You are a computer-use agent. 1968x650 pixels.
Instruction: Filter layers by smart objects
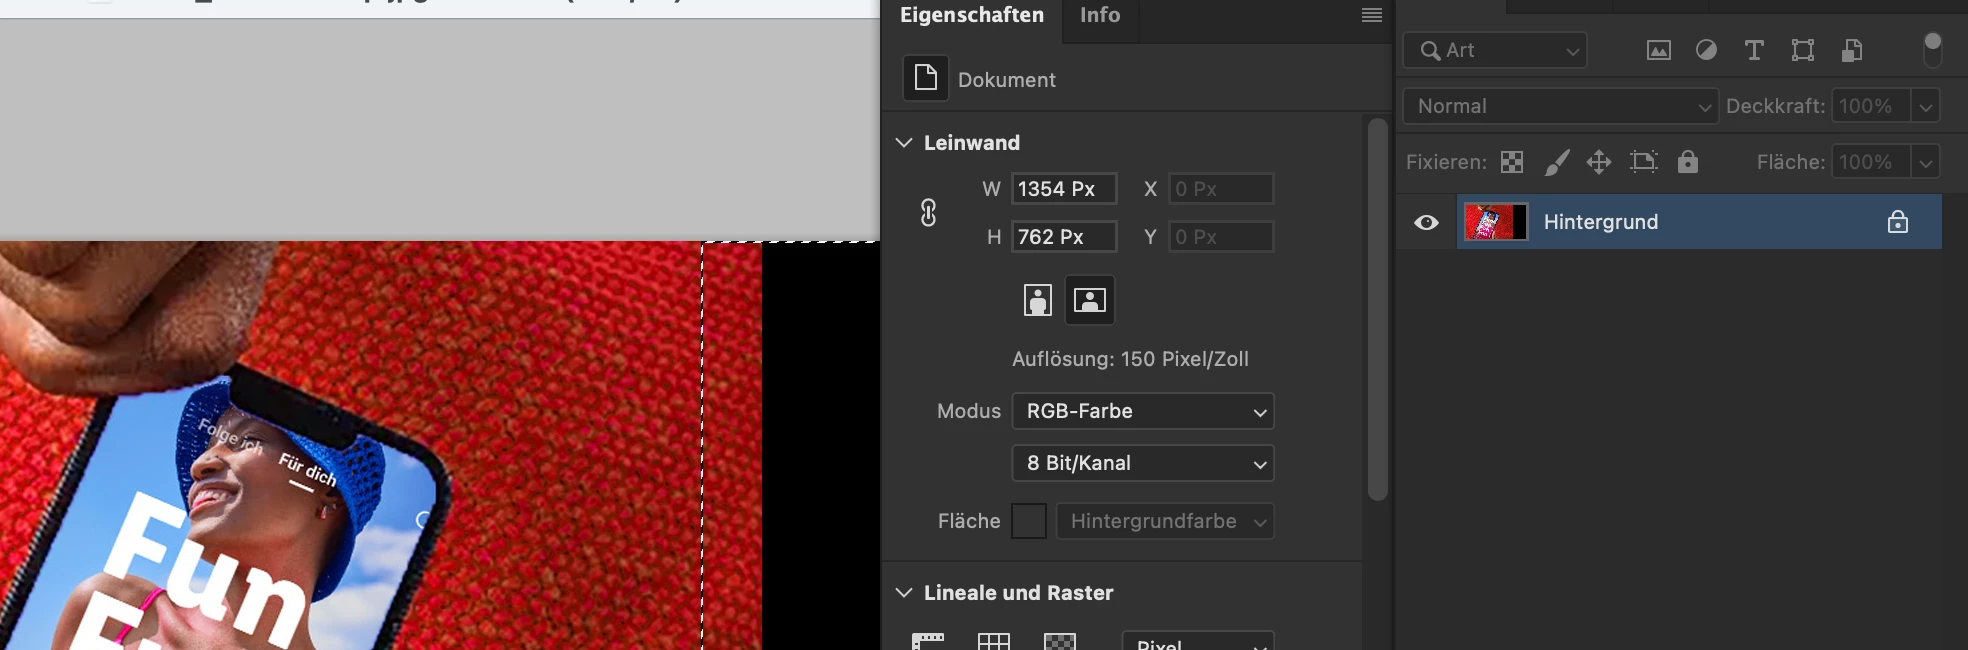[1852, 50]
